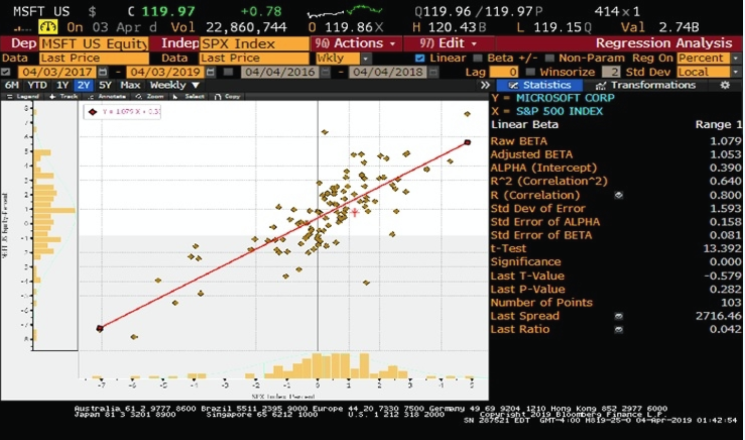745x440 pixels.
Task: Open the Legend chart tool
Action: pos(22,96)
